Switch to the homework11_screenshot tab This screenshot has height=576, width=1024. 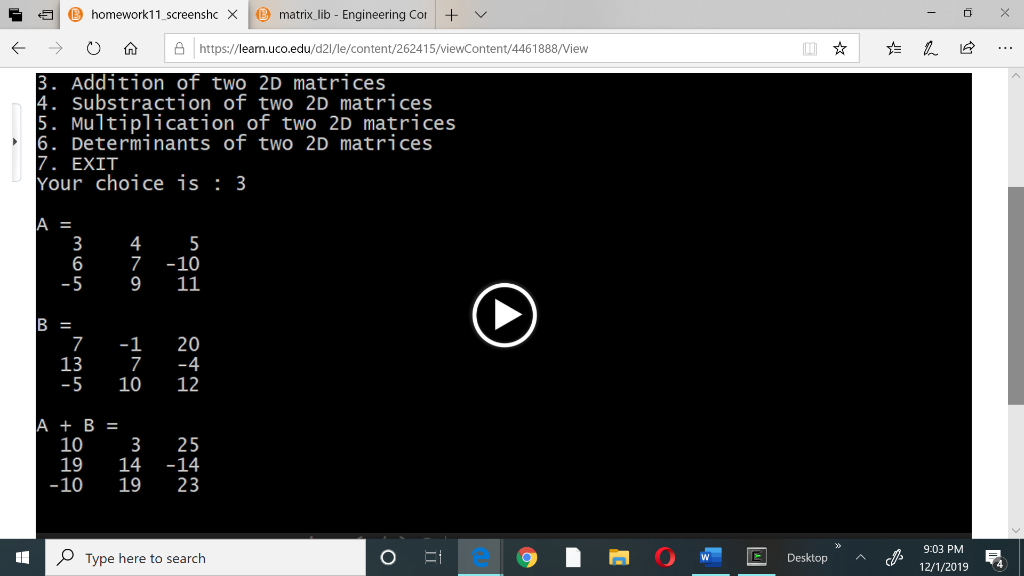click(x=150, y=14)
